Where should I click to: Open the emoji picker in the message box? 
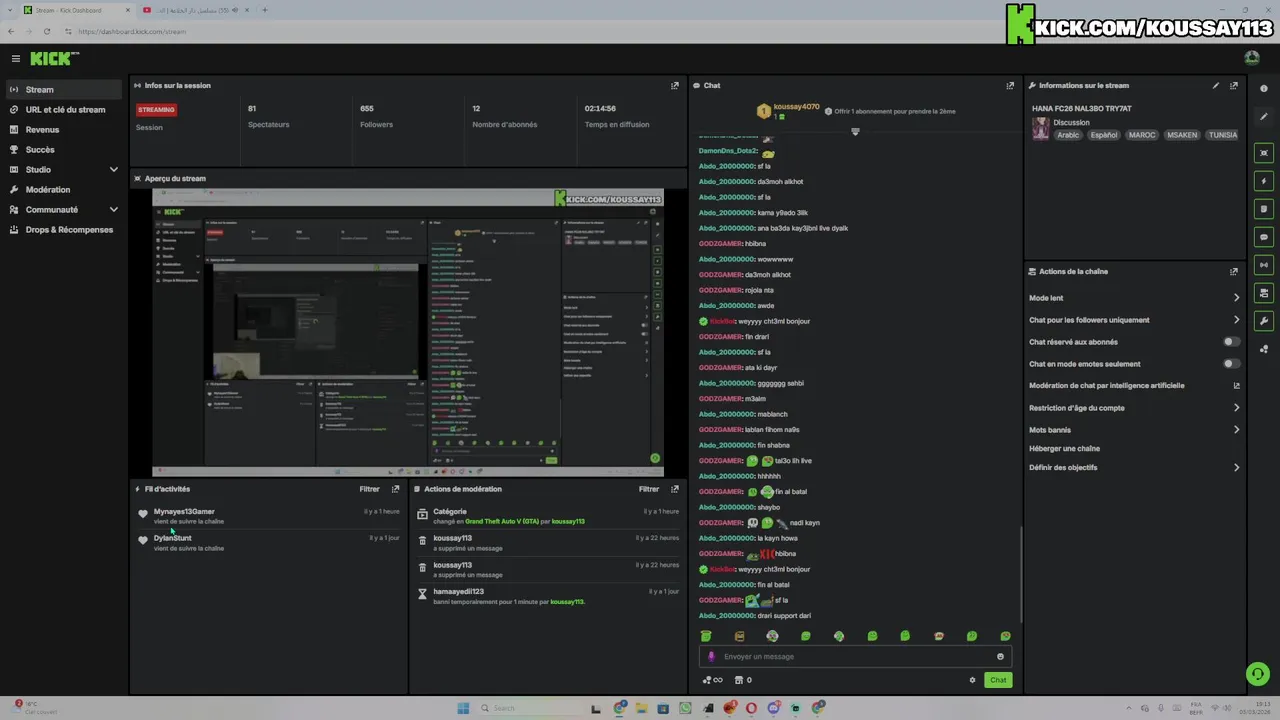click(1000, 656)
